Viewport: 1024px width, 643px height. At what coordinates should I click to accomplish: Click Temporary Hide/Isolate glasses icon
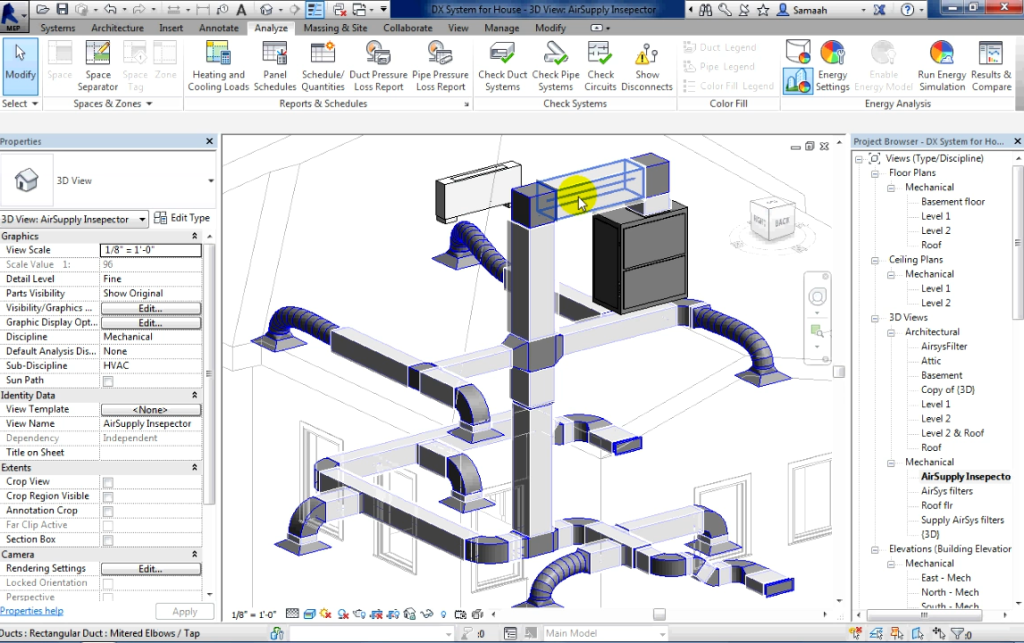point(427,614)
